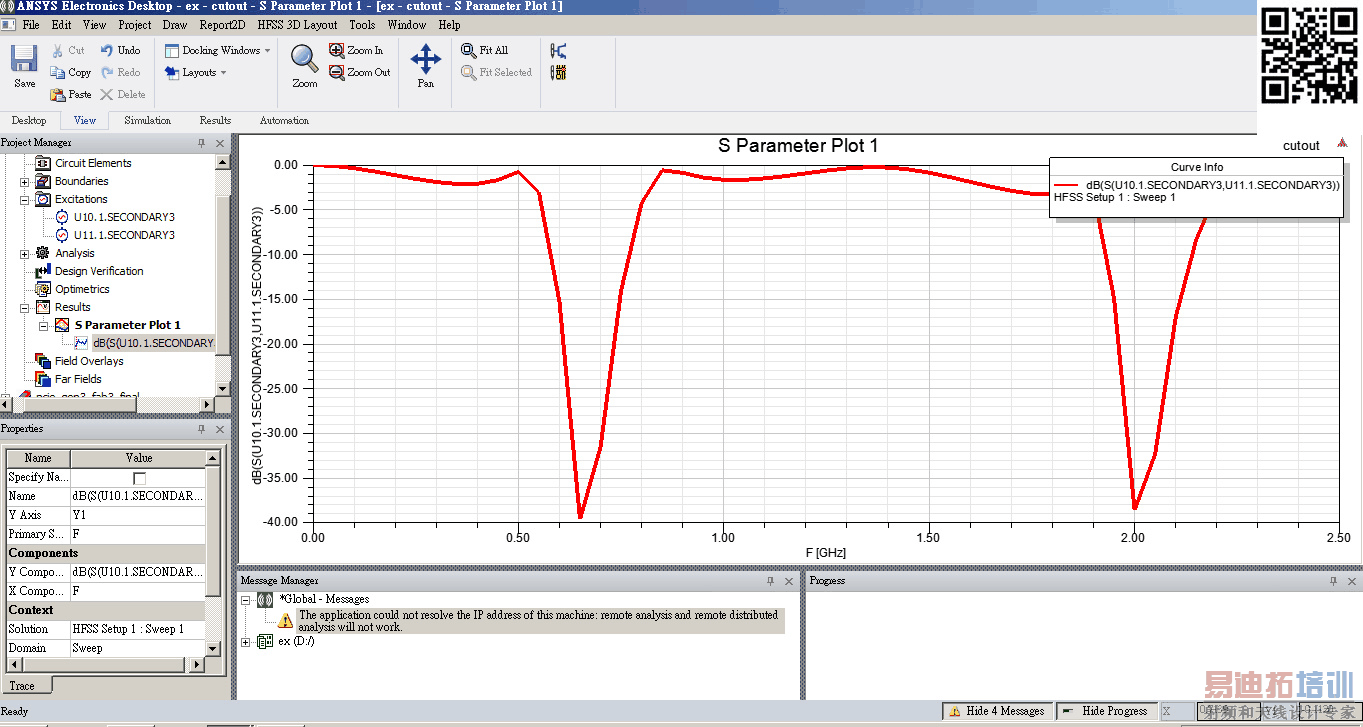The height and width of the screenshot is (727, 1363).
Task: Open the File menu
Action: [31, 24]
